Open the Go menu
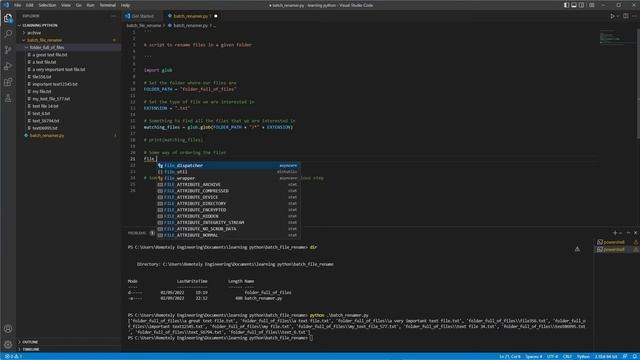 (79, 5)
